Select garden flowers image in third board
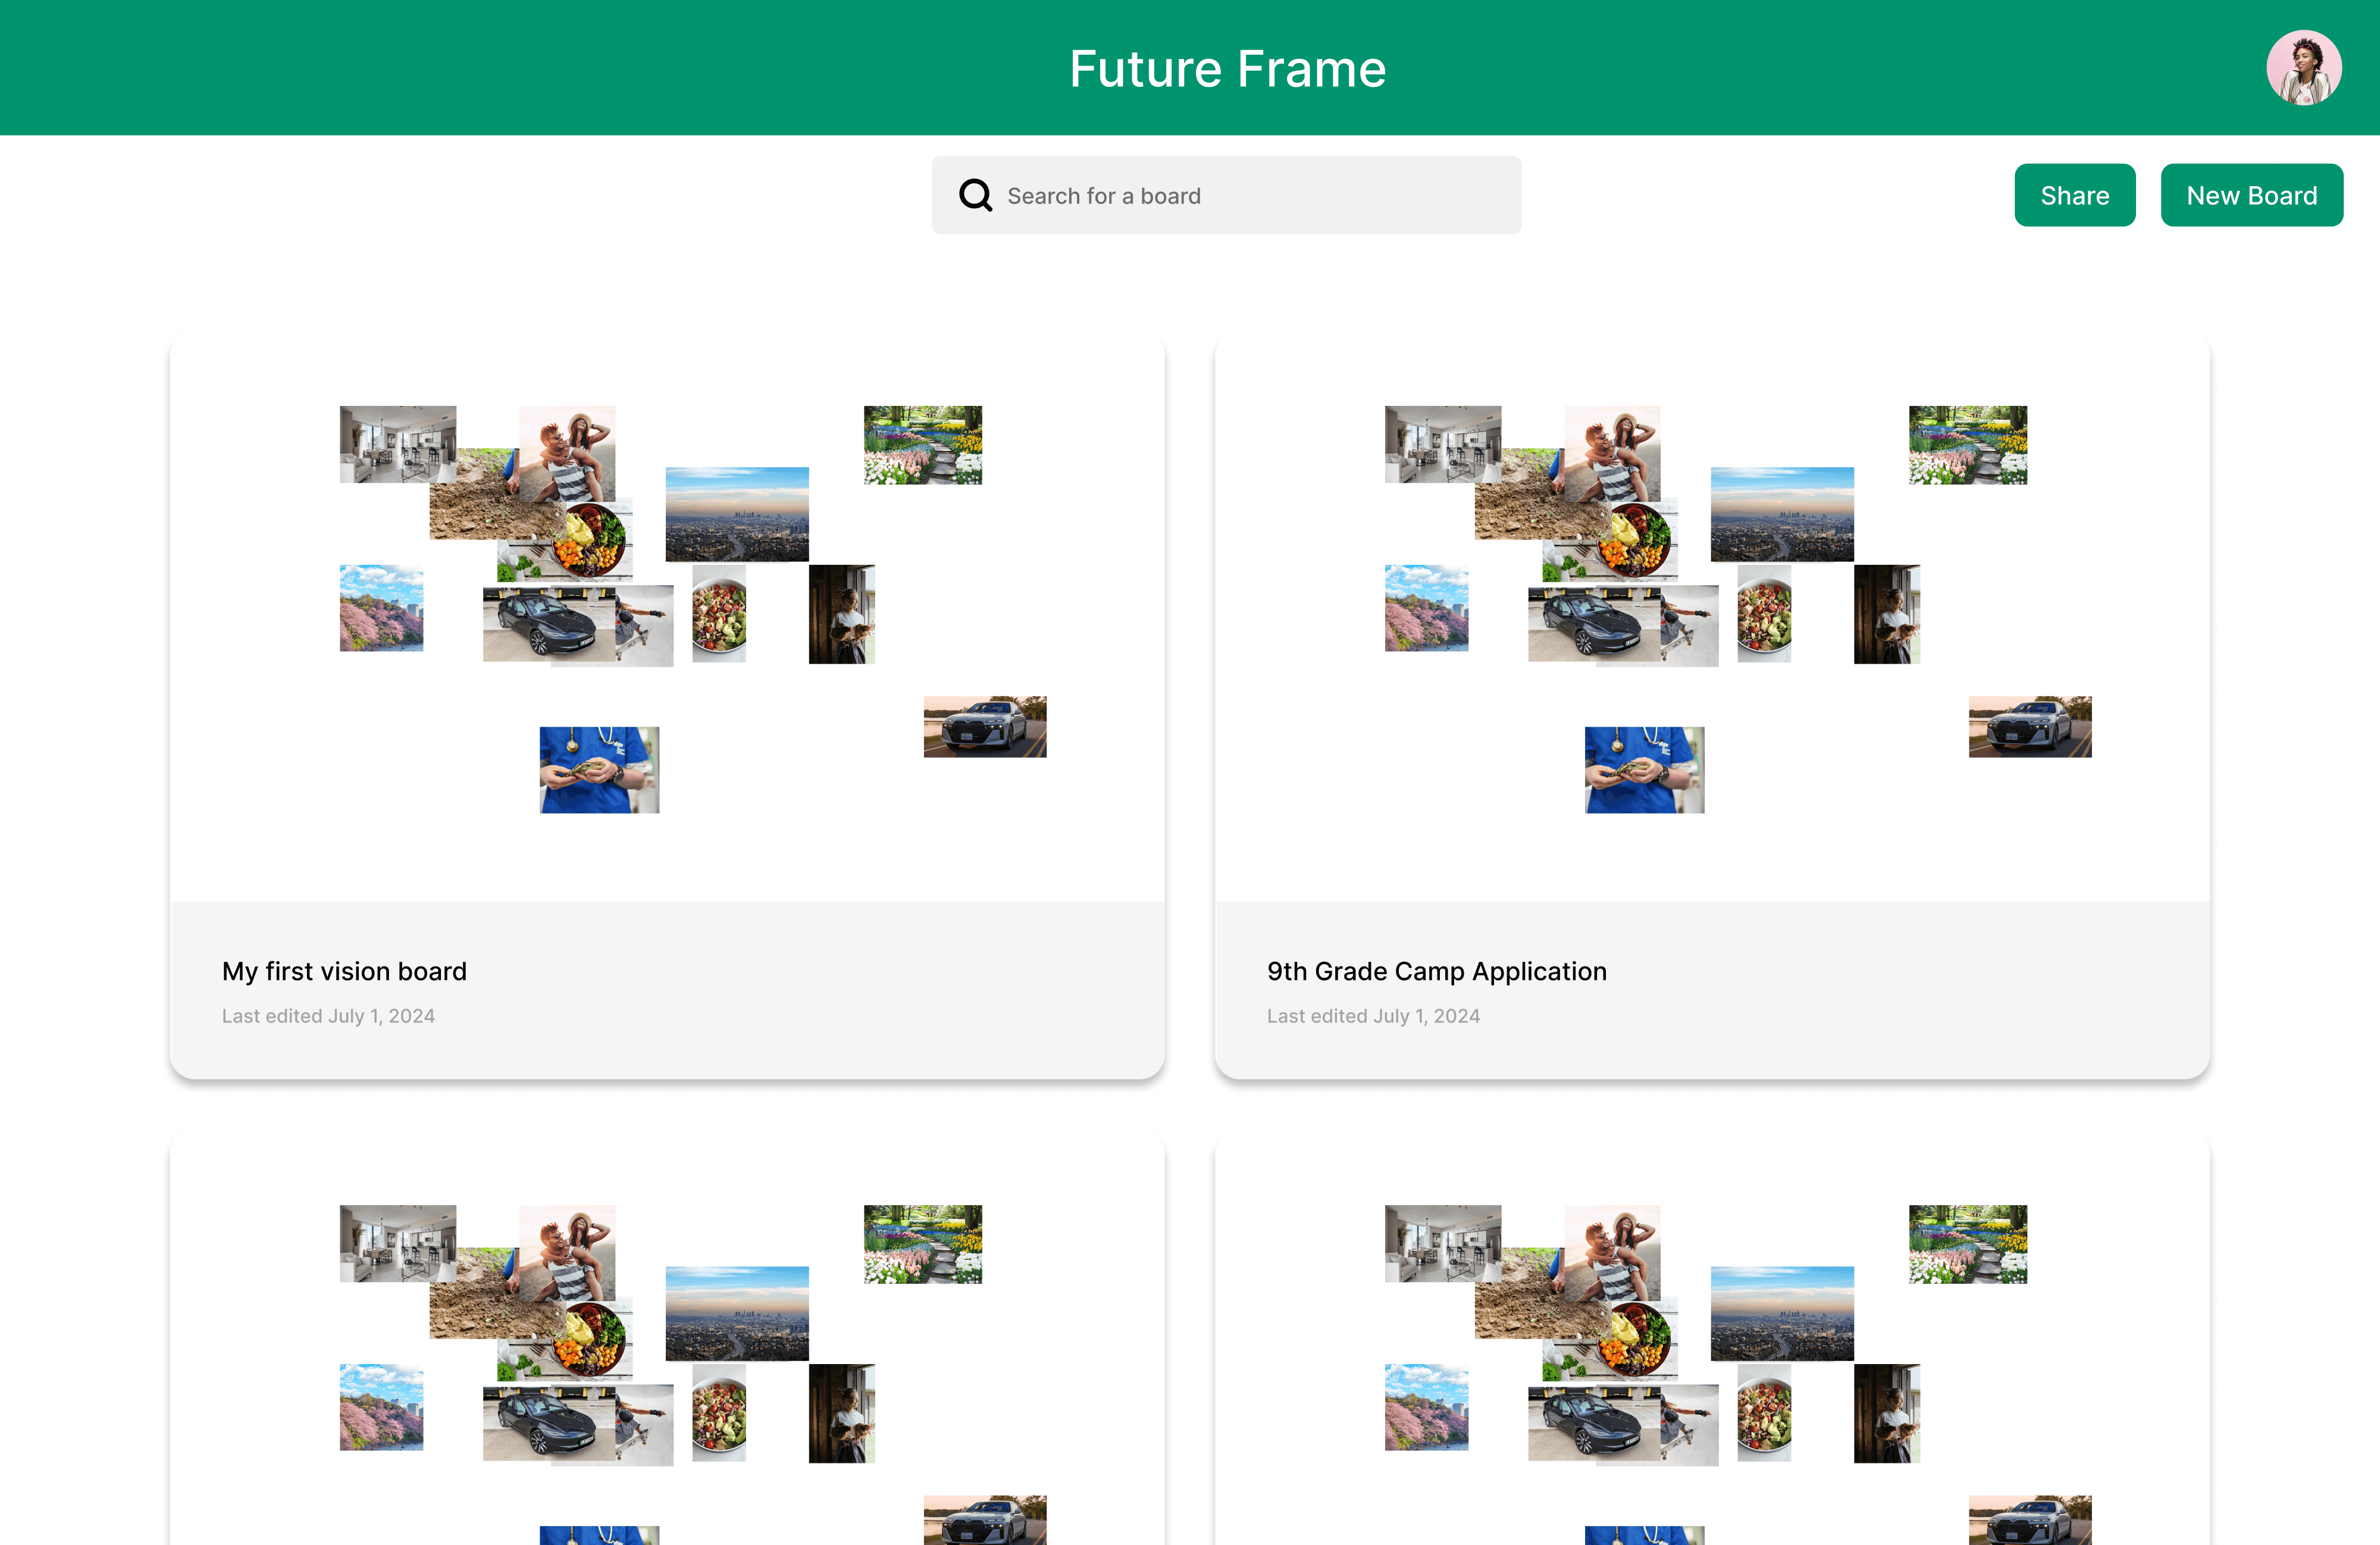Image resolution: width=2380 pixels, height=1545 pixels. point(922,1244)
